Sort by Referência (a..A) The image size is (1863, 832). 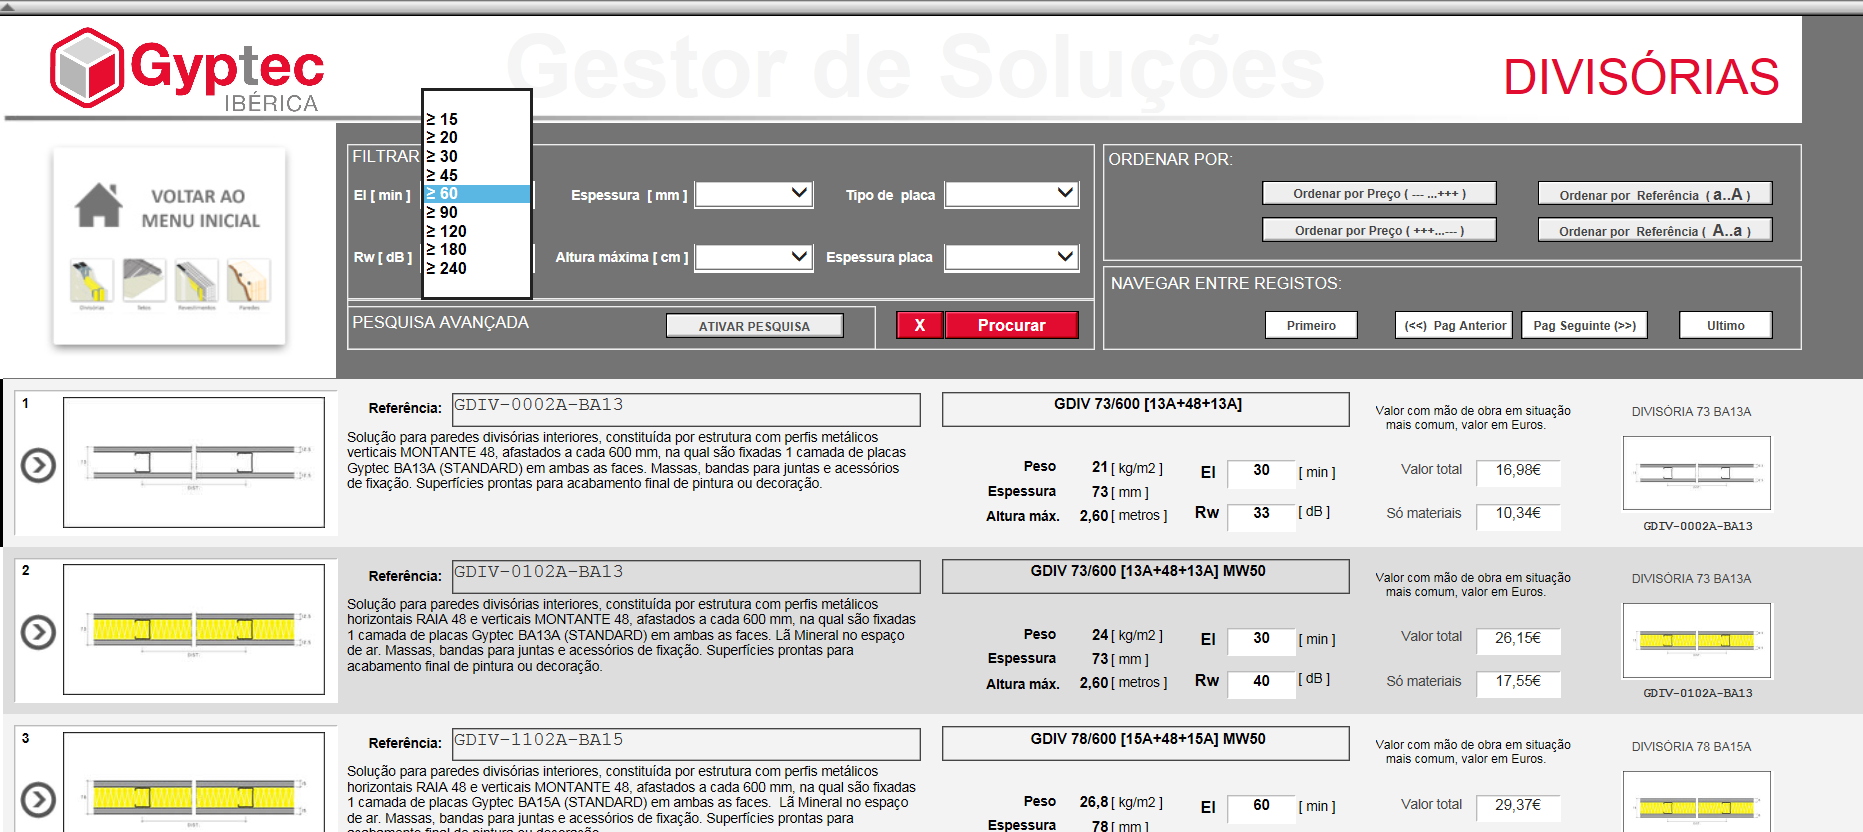(x=1655, y=194)
